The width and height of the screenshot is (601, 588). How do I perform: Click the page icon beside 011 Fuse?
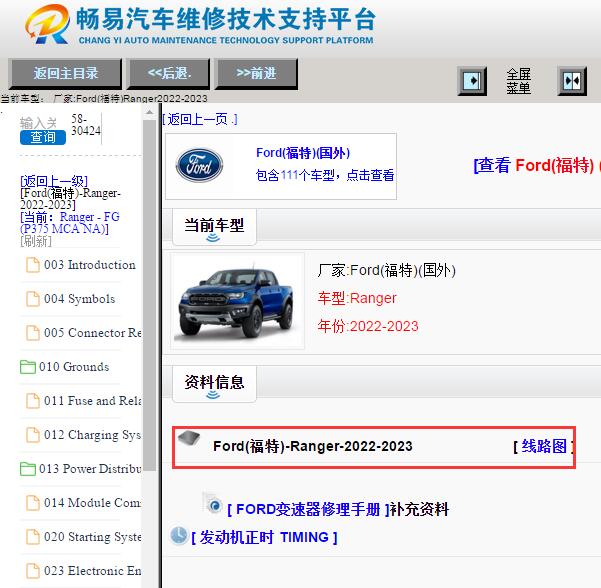coord(33,401)
